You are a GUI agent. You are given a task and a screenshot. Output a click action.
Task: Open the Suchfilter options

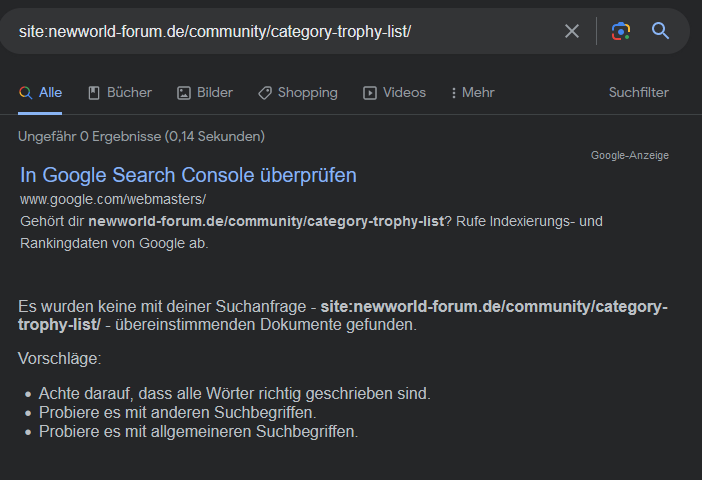click(x=638, y=93)
